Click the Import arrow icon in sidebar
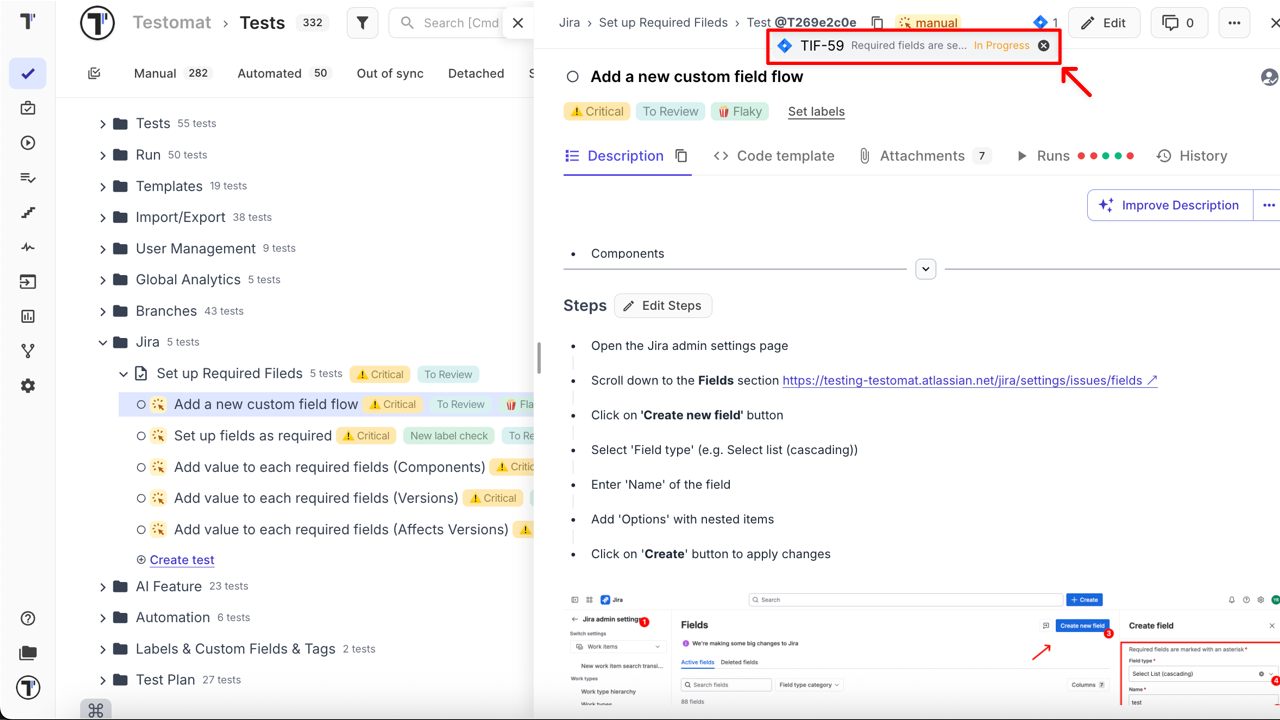The image size is (1280, 720). click(x=27, y=282)
